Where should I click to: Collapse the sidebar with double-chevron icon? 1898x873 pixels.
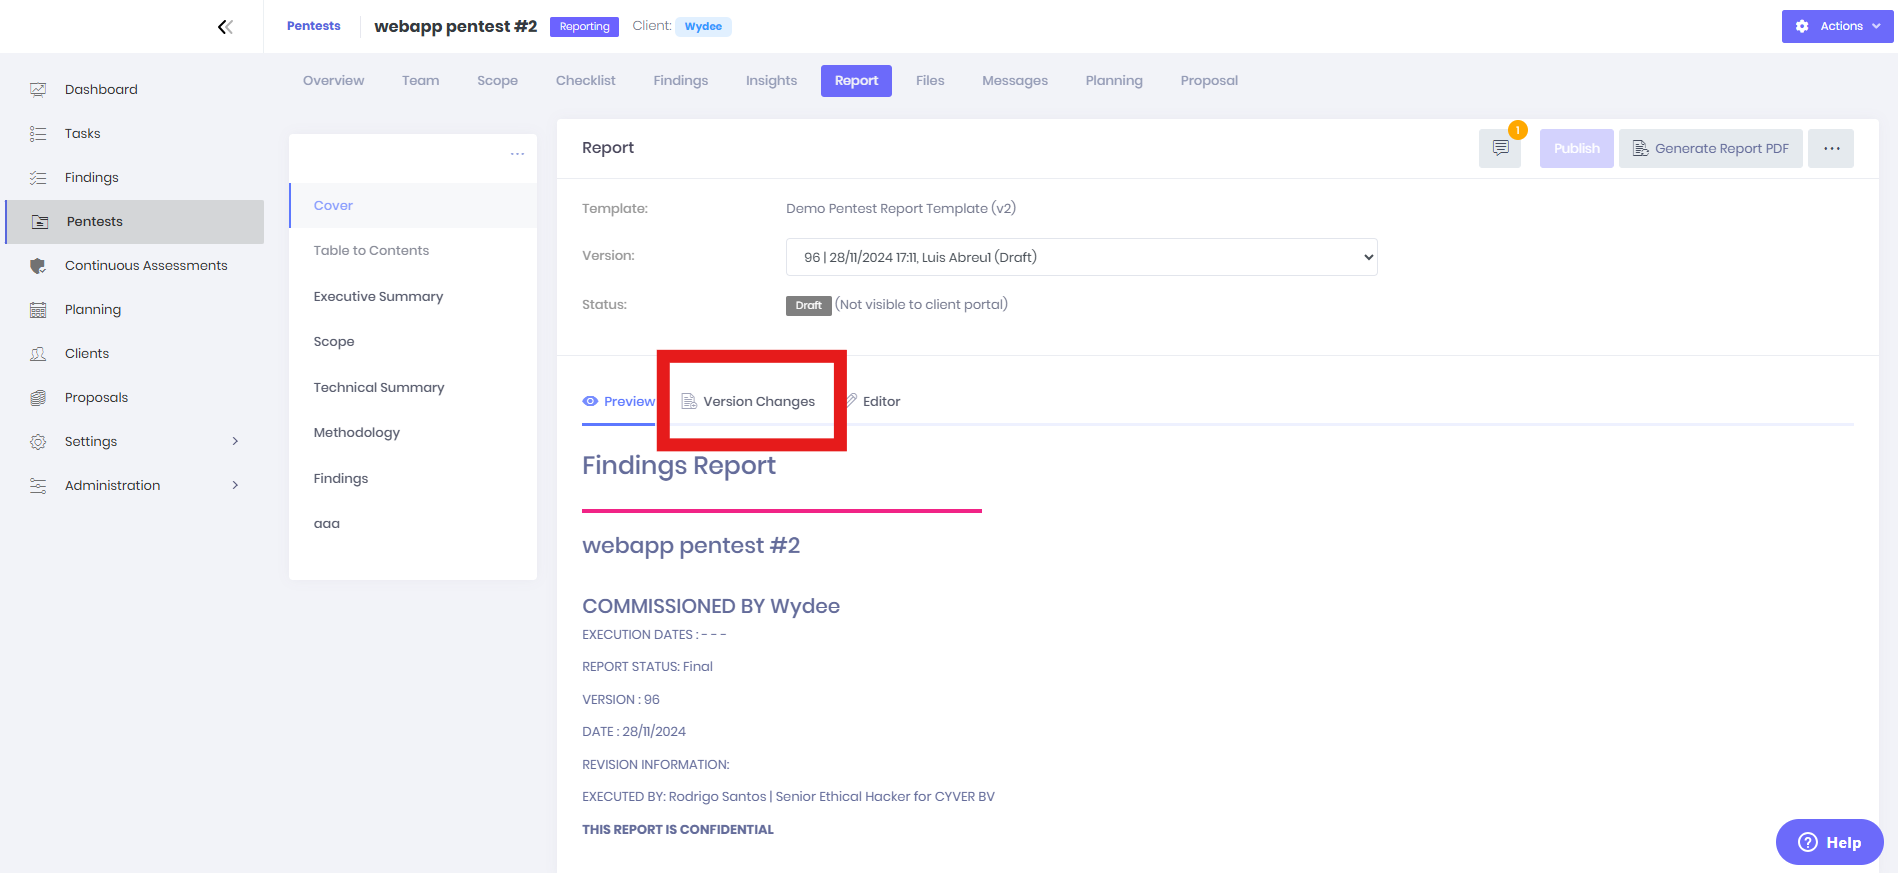coord(225,27)
